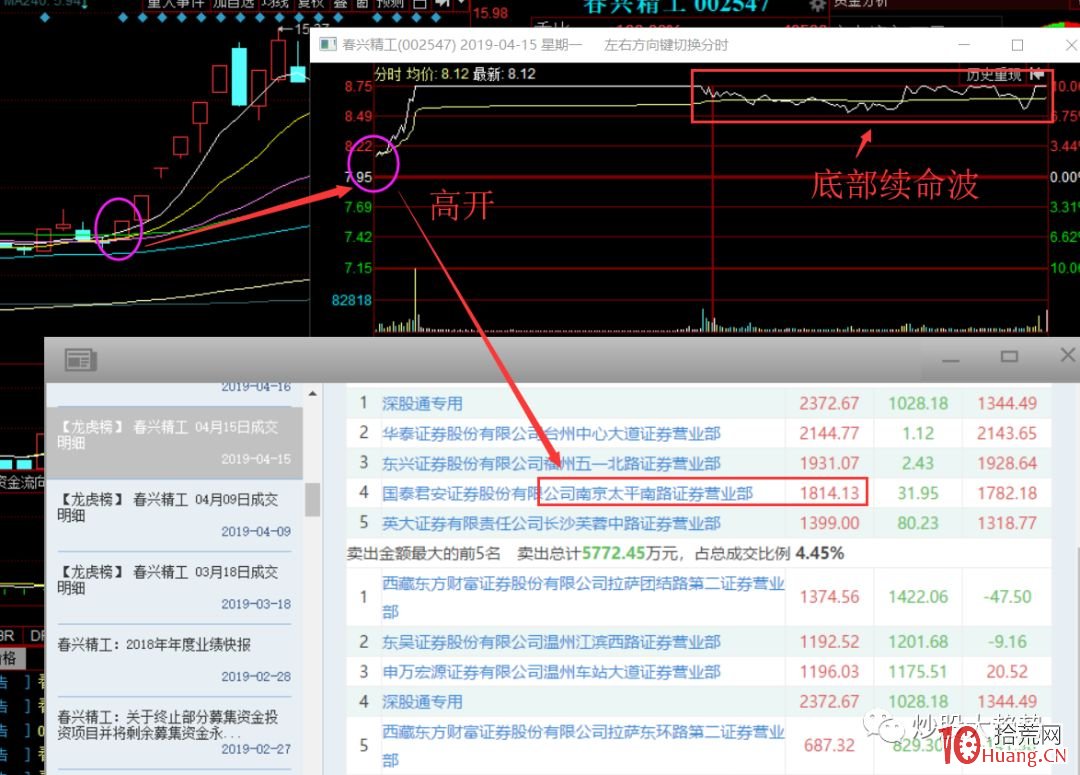The width and height of the screenshot is (1080, 775).
Task: Open the 深股通专用 link in buy row 1
Action: click(x=422, y=404)
